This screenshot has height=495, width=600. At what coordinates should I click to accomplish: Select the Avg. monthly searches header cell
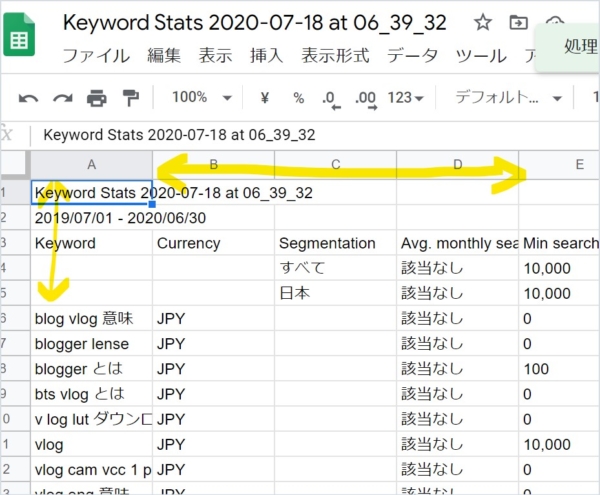click(458, 243)
